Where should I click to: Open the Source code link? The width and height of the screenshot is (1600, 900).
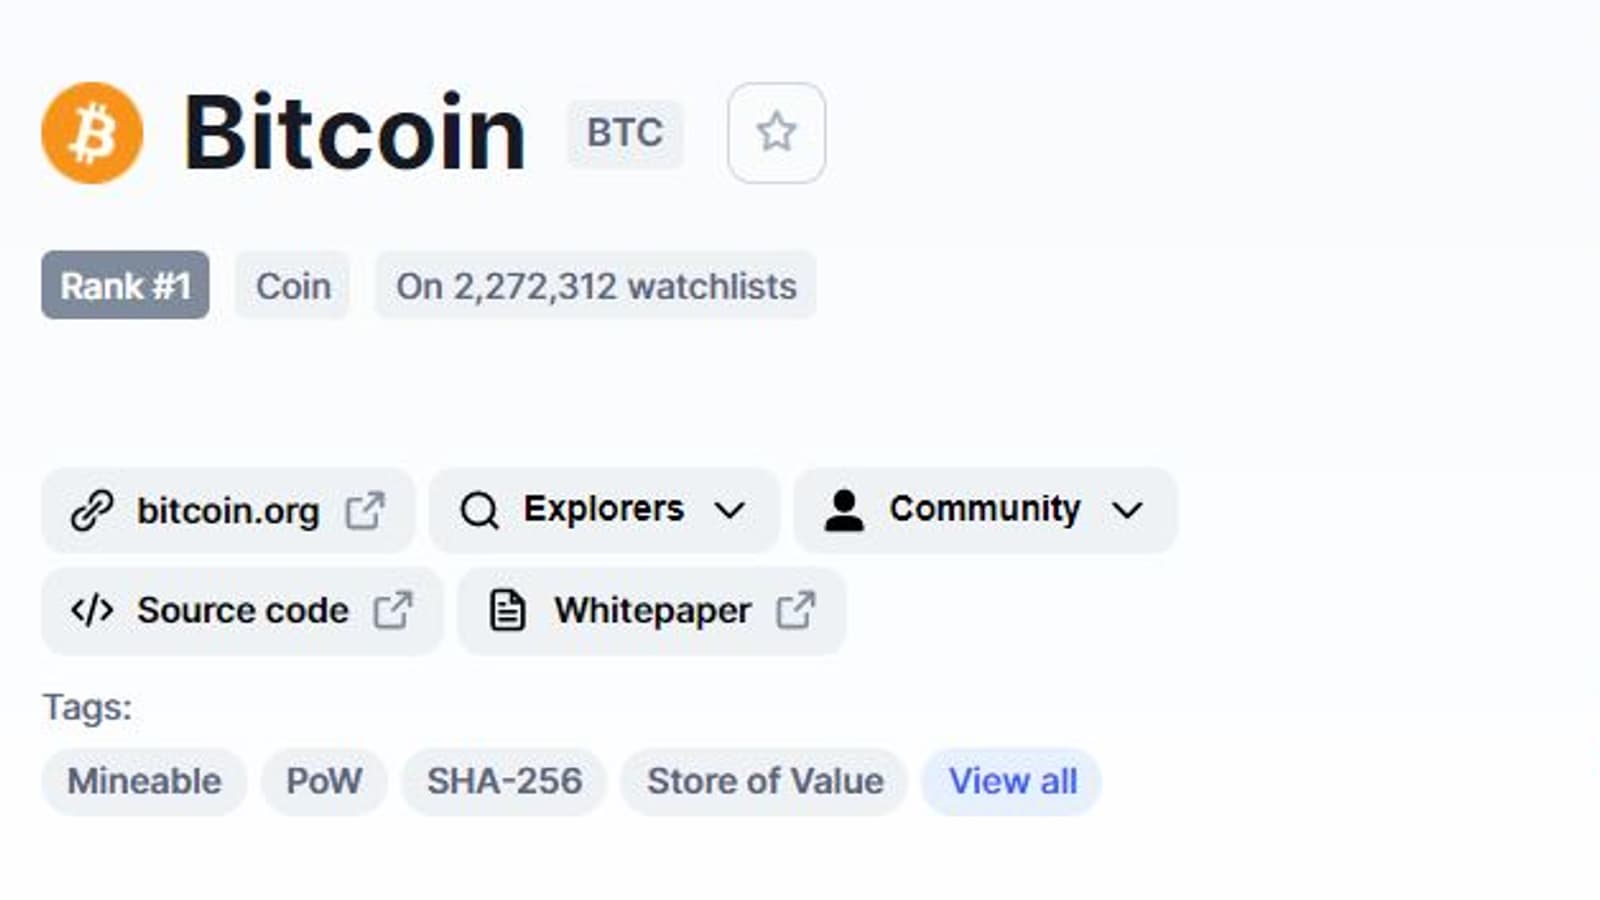[x=242, y=611]
